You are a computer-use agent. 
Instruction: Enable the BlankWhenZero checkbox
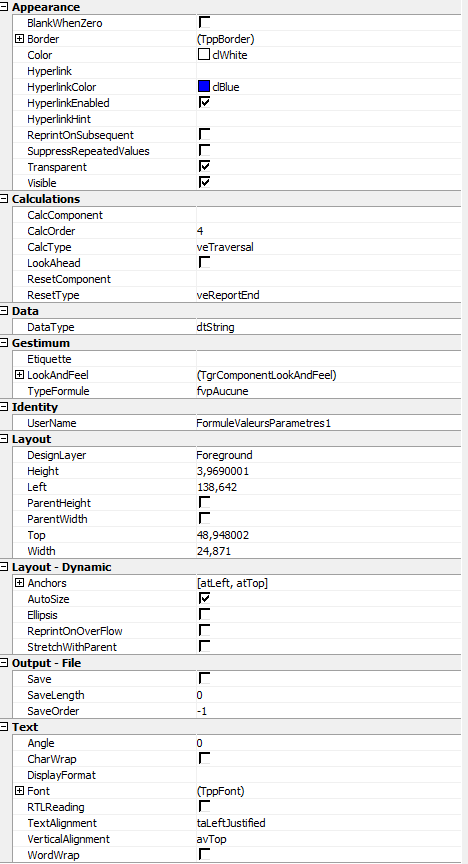click(x=205, y=23)
